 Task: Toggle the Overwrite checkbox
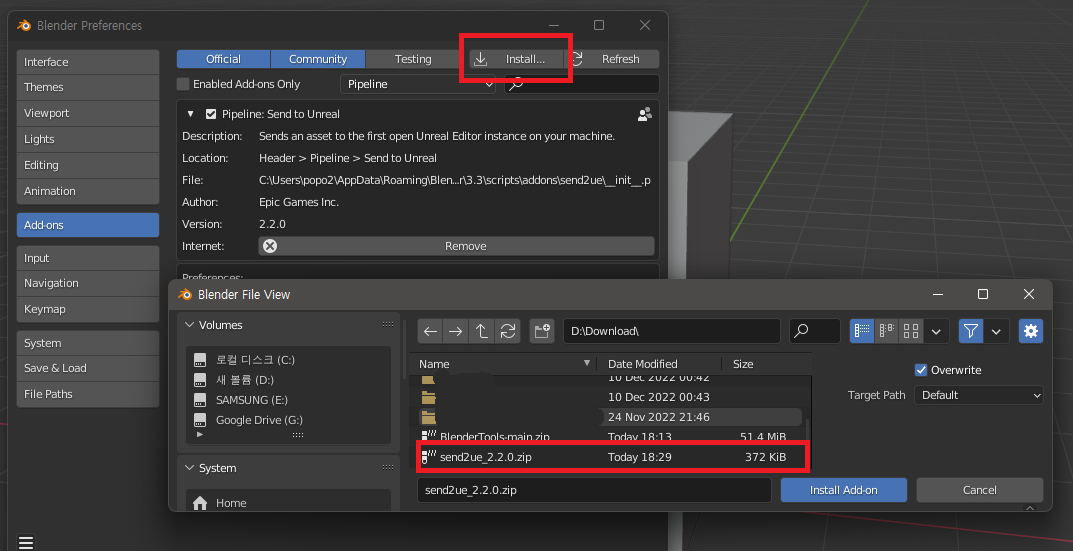pyautogui.click(x=921, y=370)
